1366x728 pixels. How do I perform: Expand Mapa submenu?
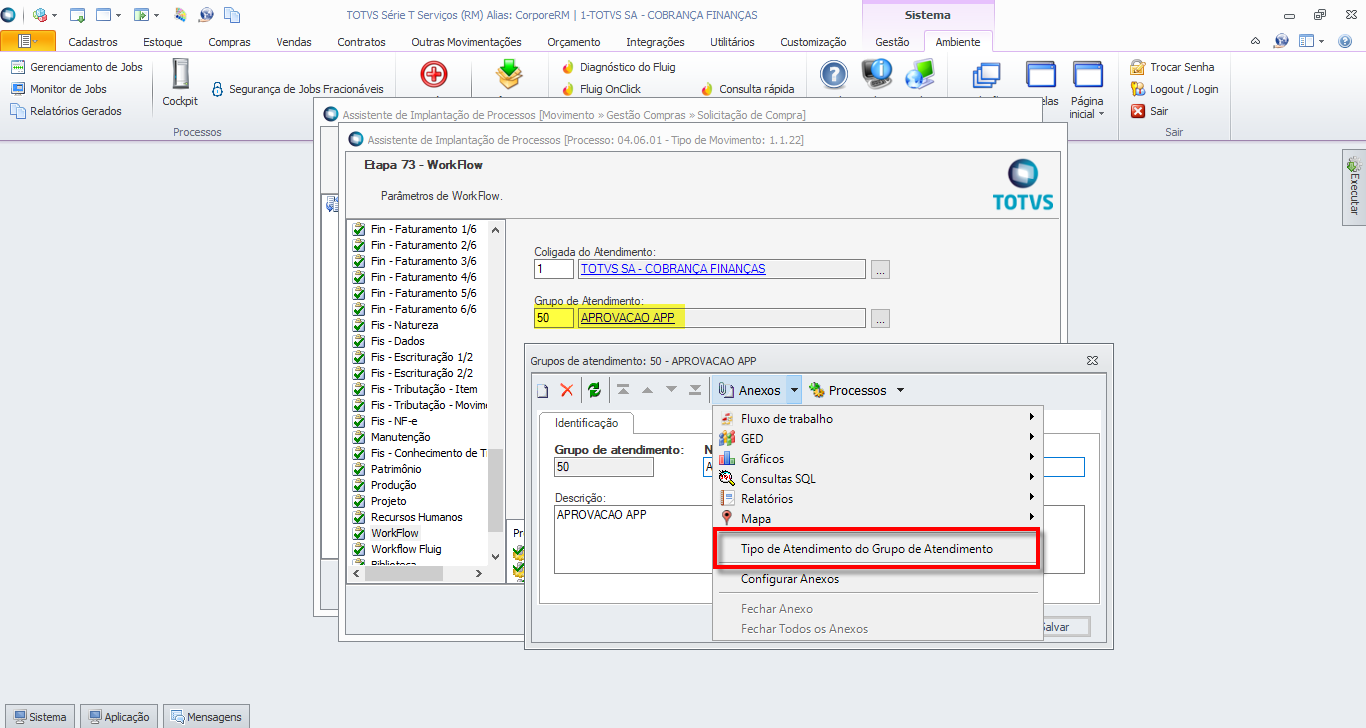[x=877, y=518]
